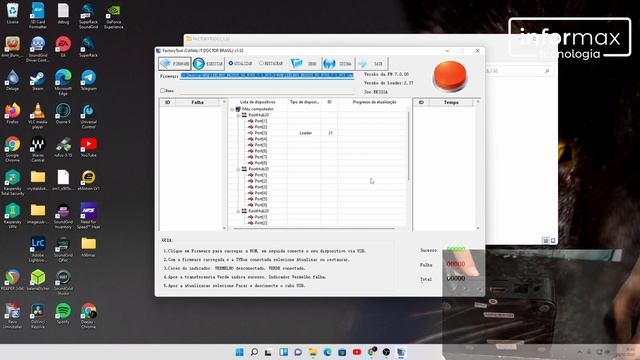Open the REAPER desktop icon
Viewport: 640px width, 360px height.
pyautogui.click(x=13, y=280)
